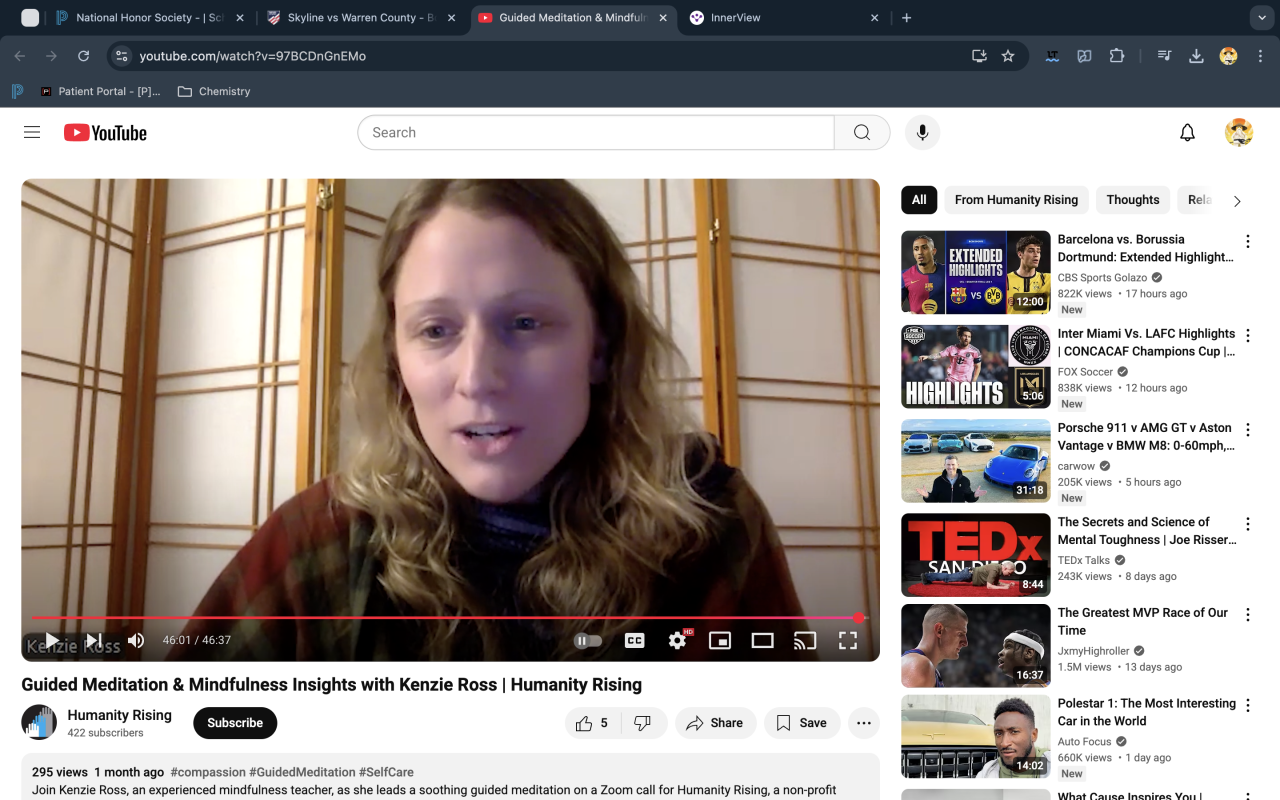Click the #SelfCare hashtag
Image resolution: width=1280 pixels, height=800 pixels.
click(x=386, y=772)
